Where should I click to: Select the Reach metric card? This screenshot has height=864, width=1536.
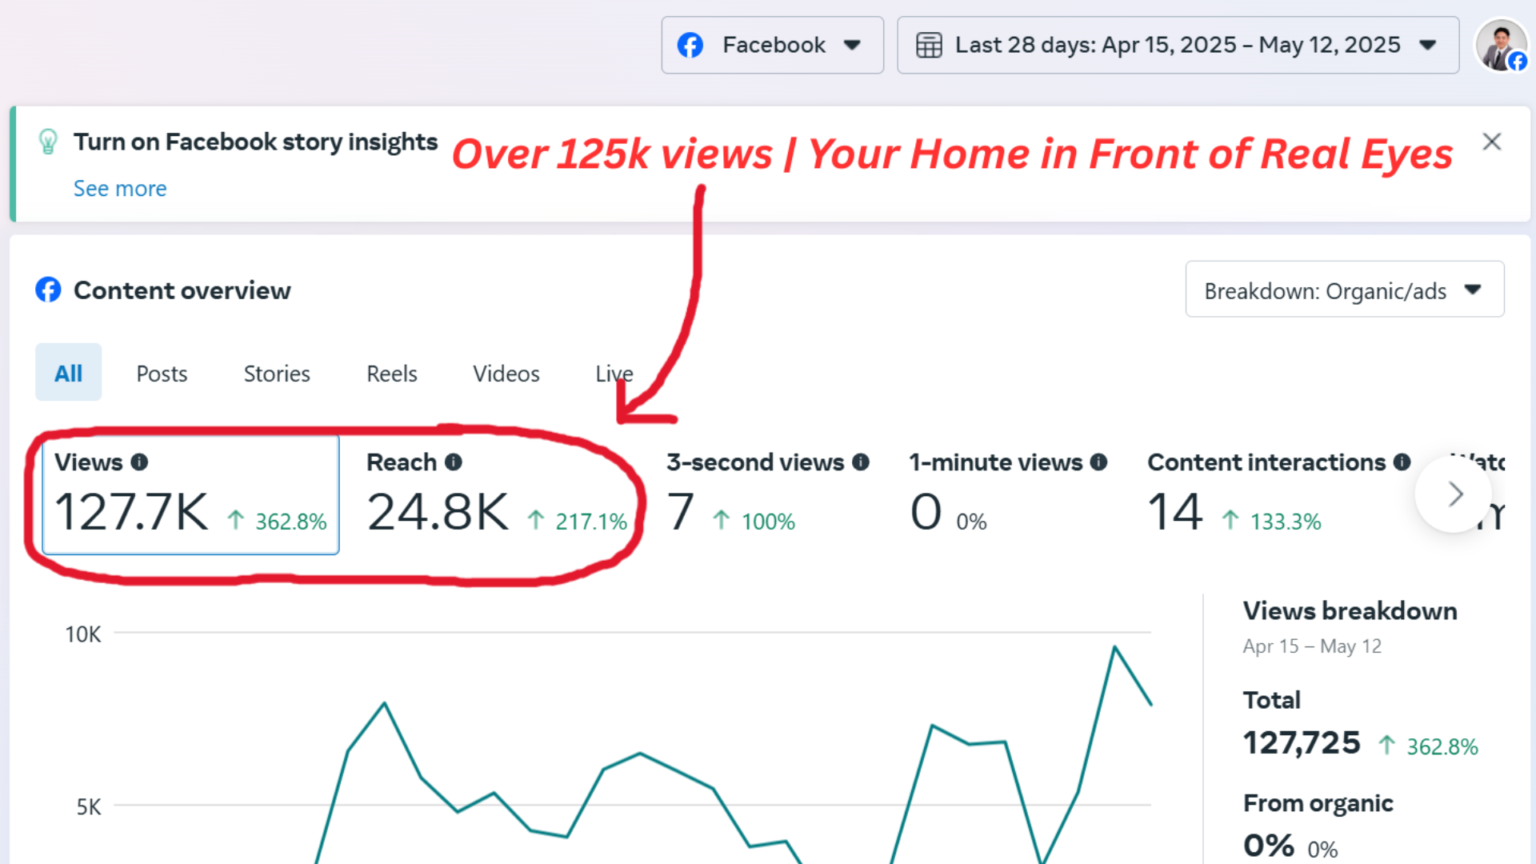(x=490, y=495)
